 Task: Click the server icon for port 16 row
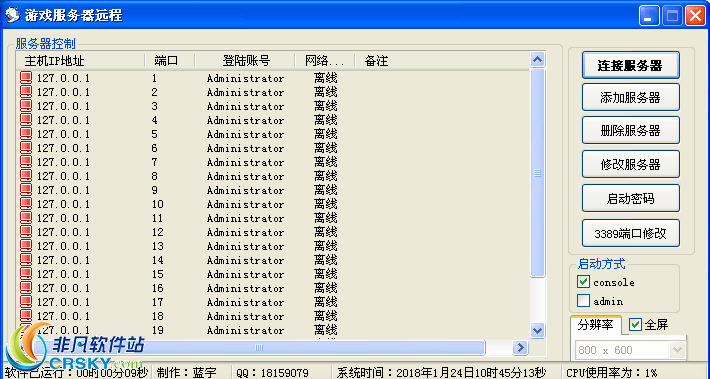(26, 288)
